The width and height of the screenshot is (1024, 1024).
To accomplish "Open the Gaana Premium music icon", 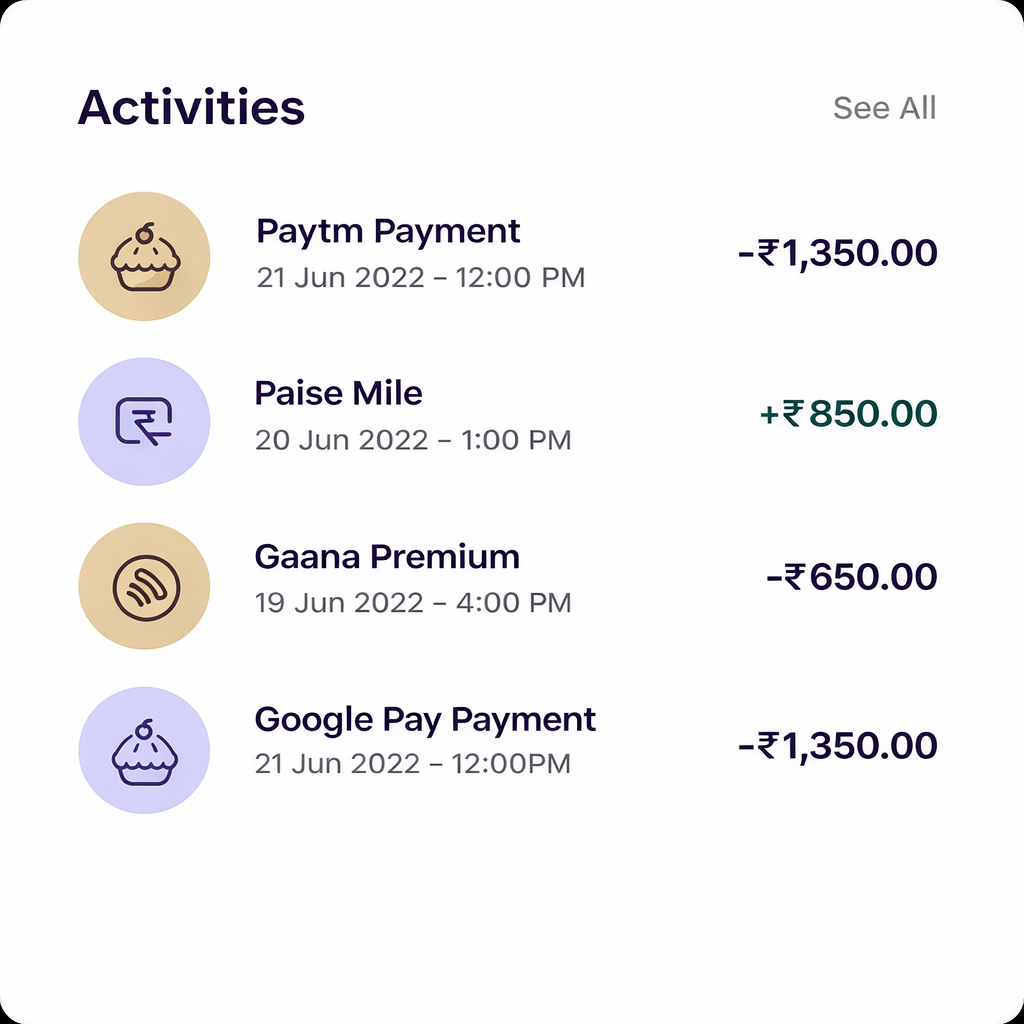I will point(144,586).
